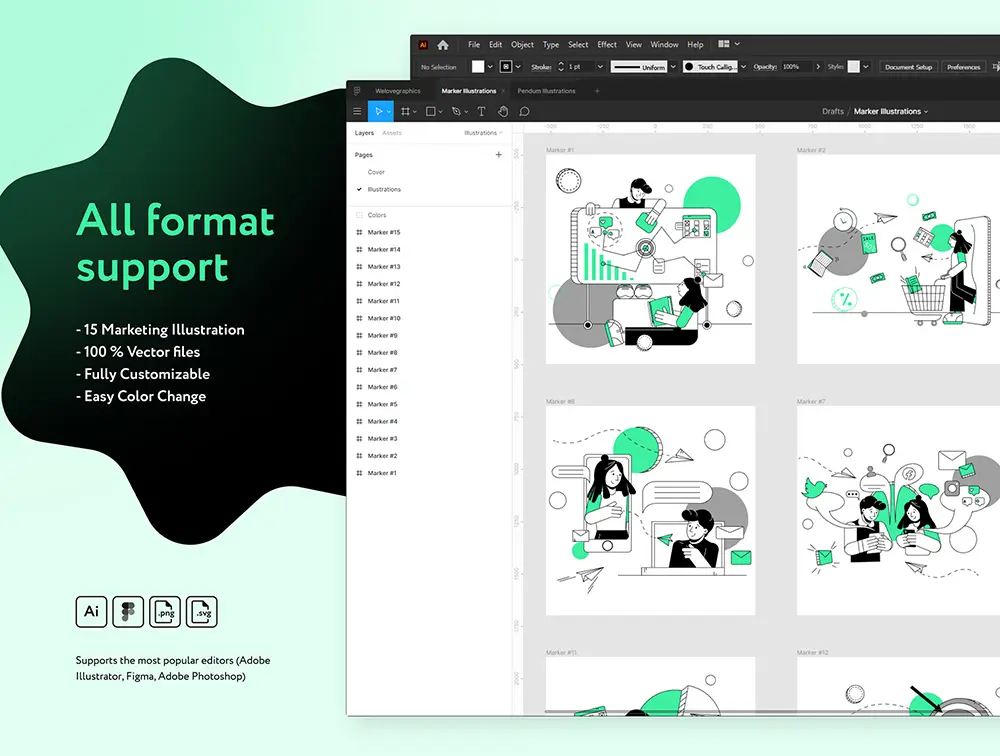Click the Document Setup button
Screen dimensions: 1000x756
click(908, 67)
